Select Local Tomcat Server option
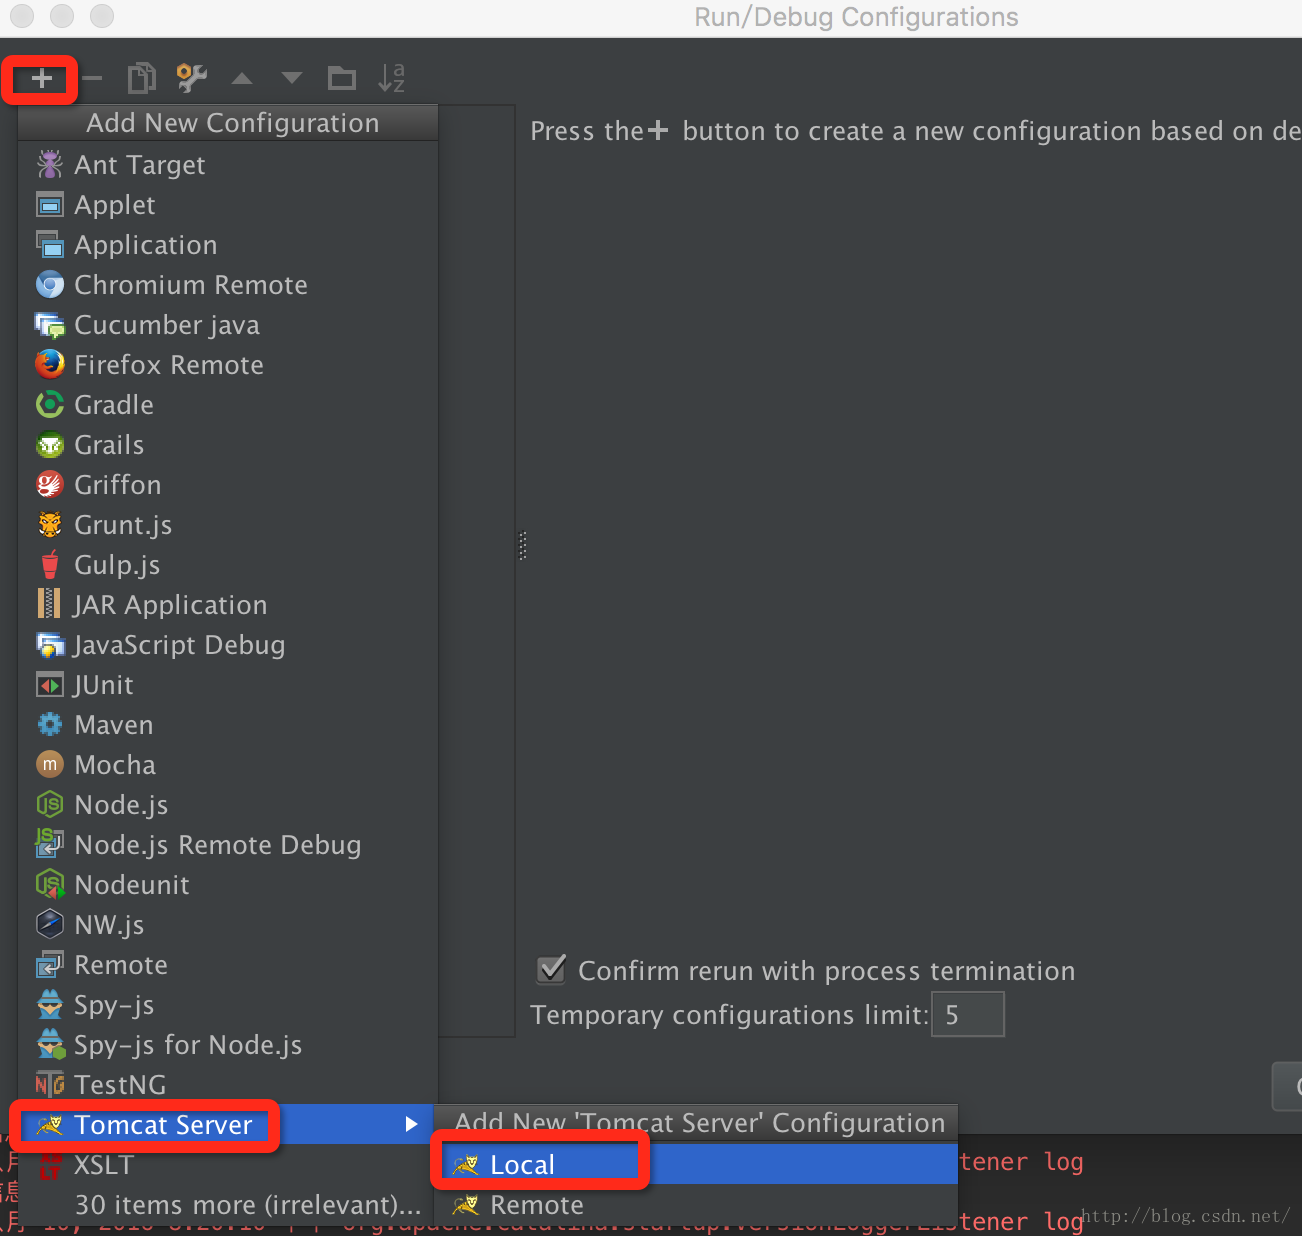 coord(696,1164)
